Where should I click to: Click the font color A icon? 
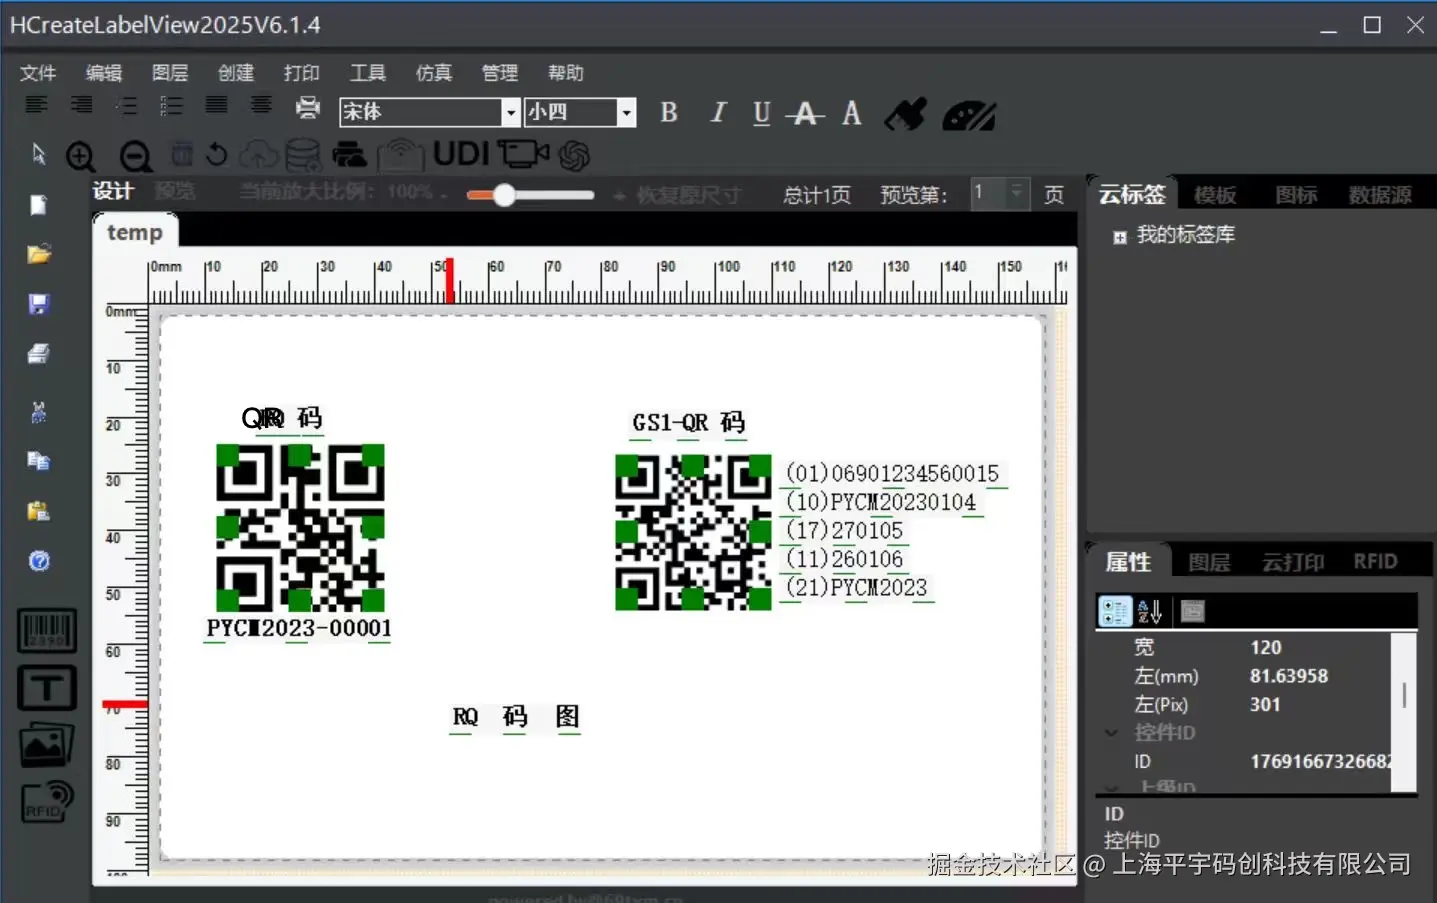point(852,113)
